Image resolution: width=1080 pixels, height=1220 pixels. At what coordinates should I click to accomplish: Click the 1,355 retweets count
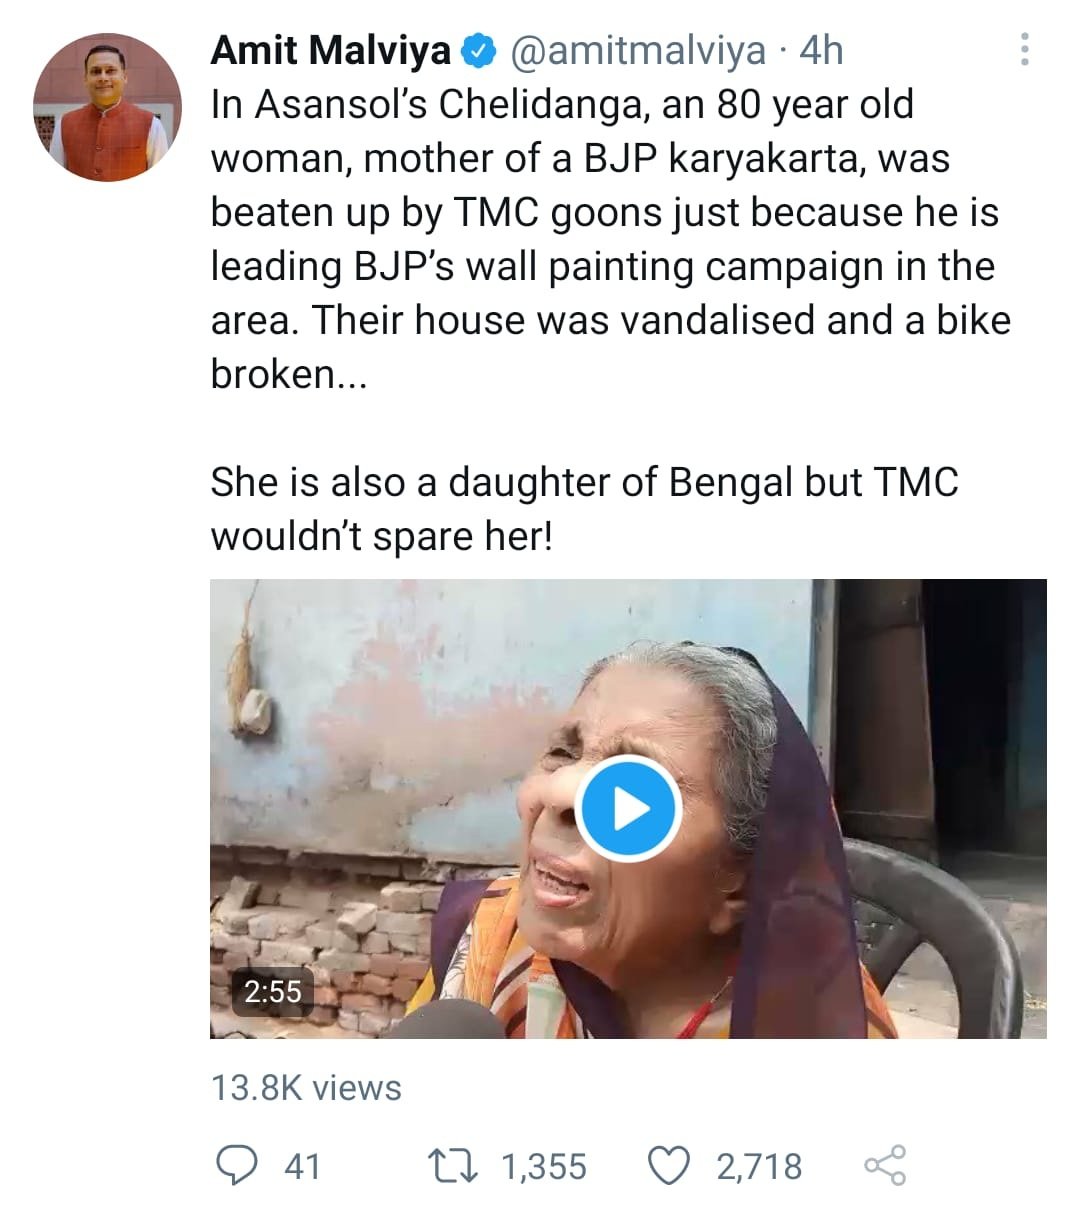click(x=543, y=1166)
